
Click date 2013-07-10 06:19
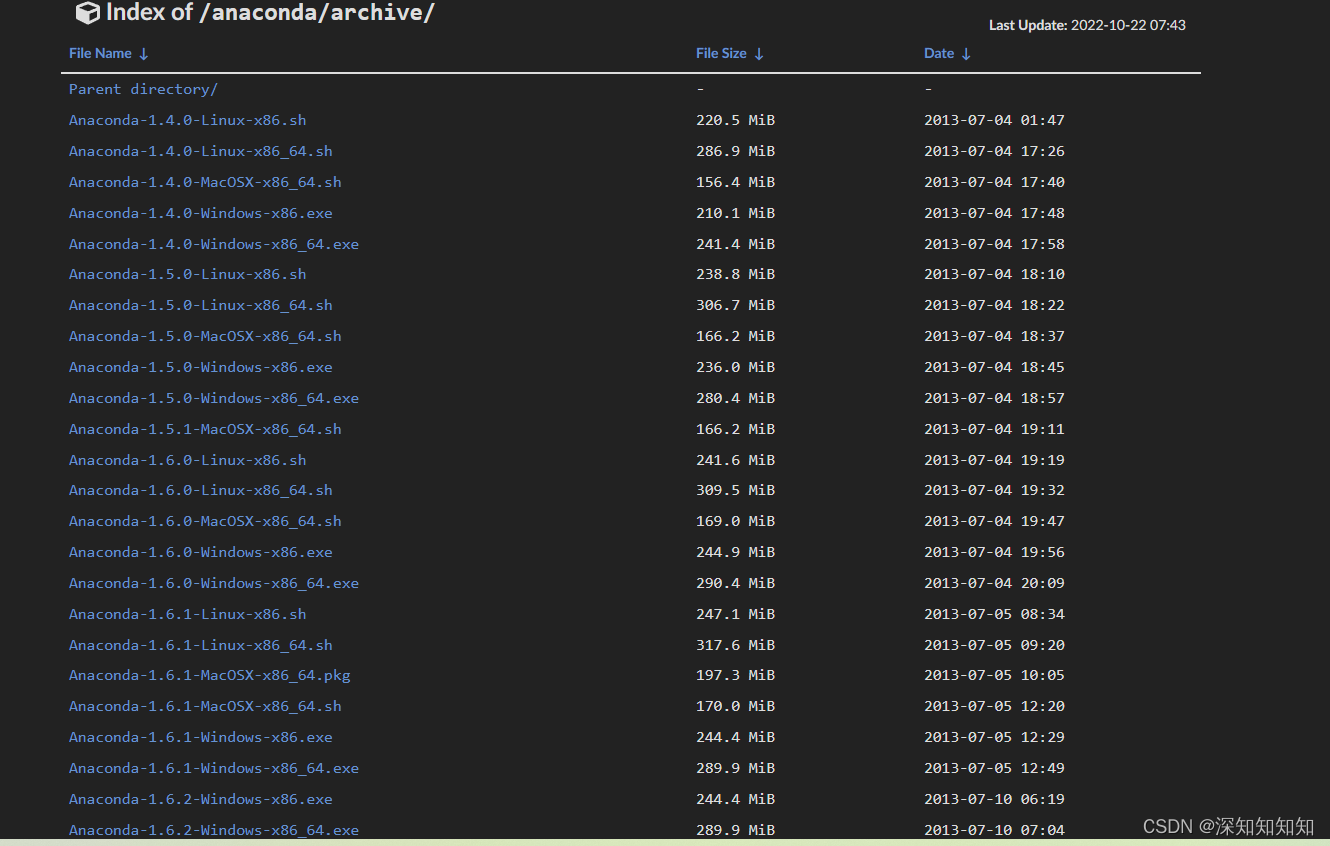coord(994,799)
